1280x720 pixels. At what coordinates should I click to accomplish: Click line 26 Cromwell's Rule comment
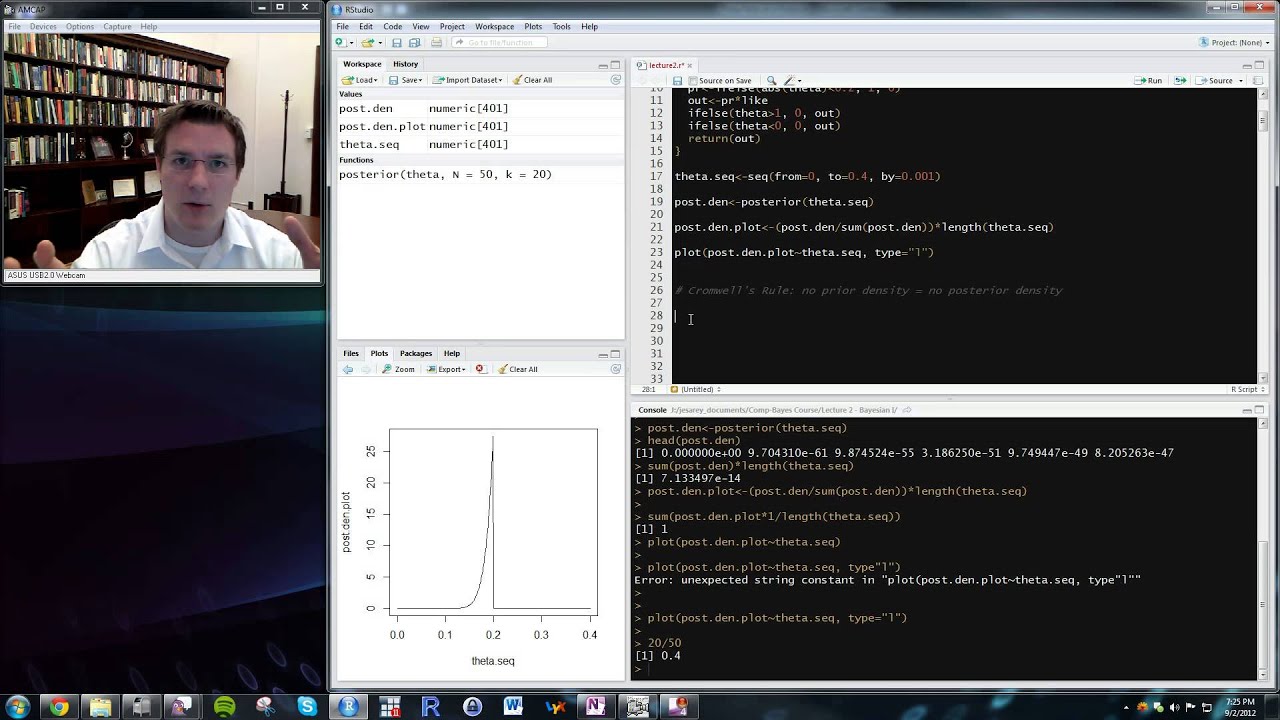coord(868,290)
